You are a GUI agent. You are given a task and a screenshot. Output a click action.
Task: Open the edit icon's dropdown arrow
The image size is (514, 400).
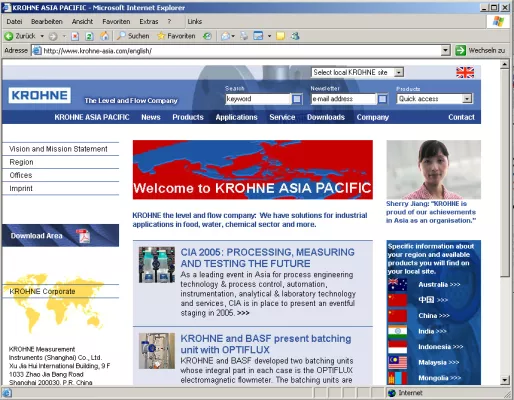269,36
